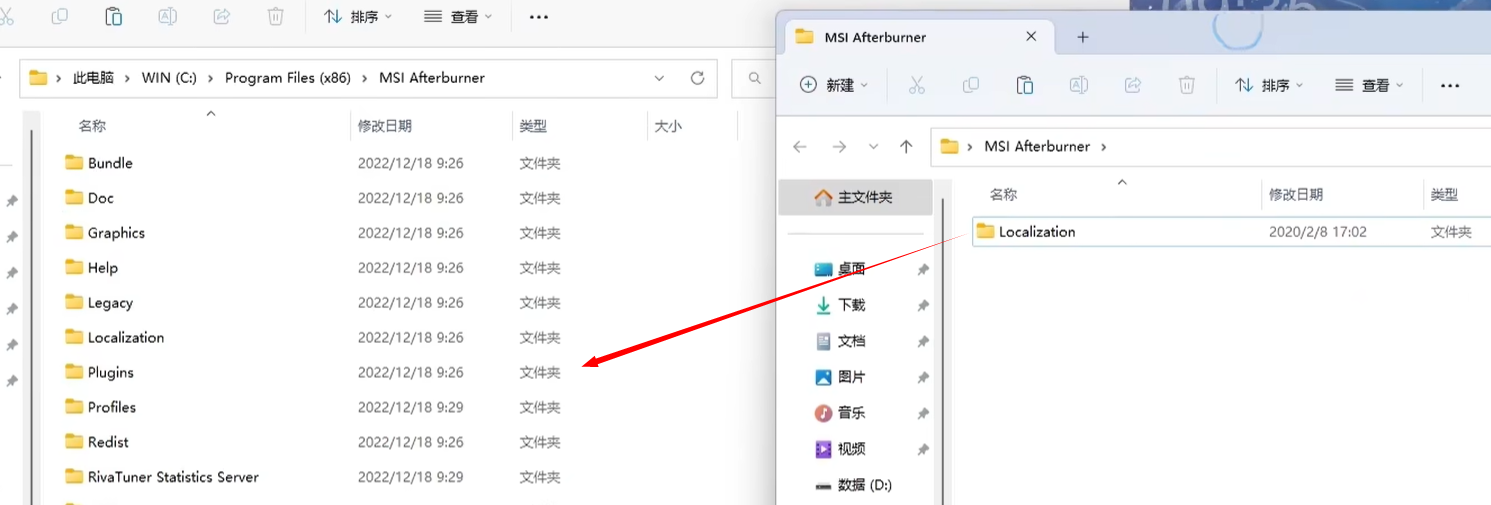
Task: Click Program Files (x86) breadcrumb segment
Action: (x=288, y=78)
